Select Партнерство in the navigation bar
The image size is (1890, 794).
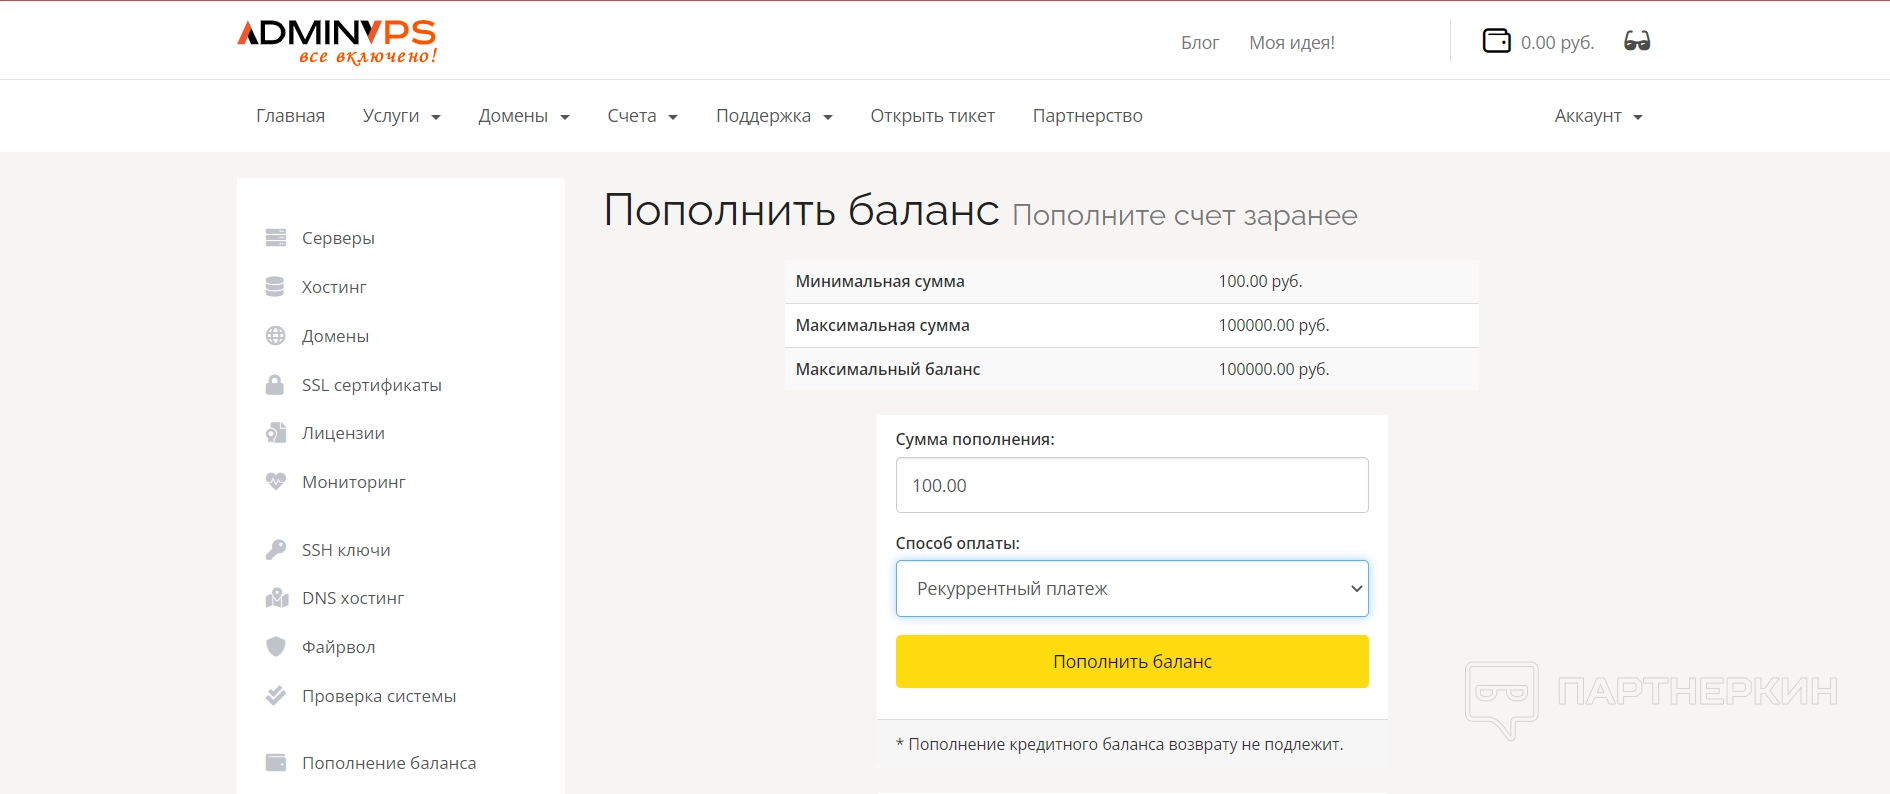click(1087, 116)
